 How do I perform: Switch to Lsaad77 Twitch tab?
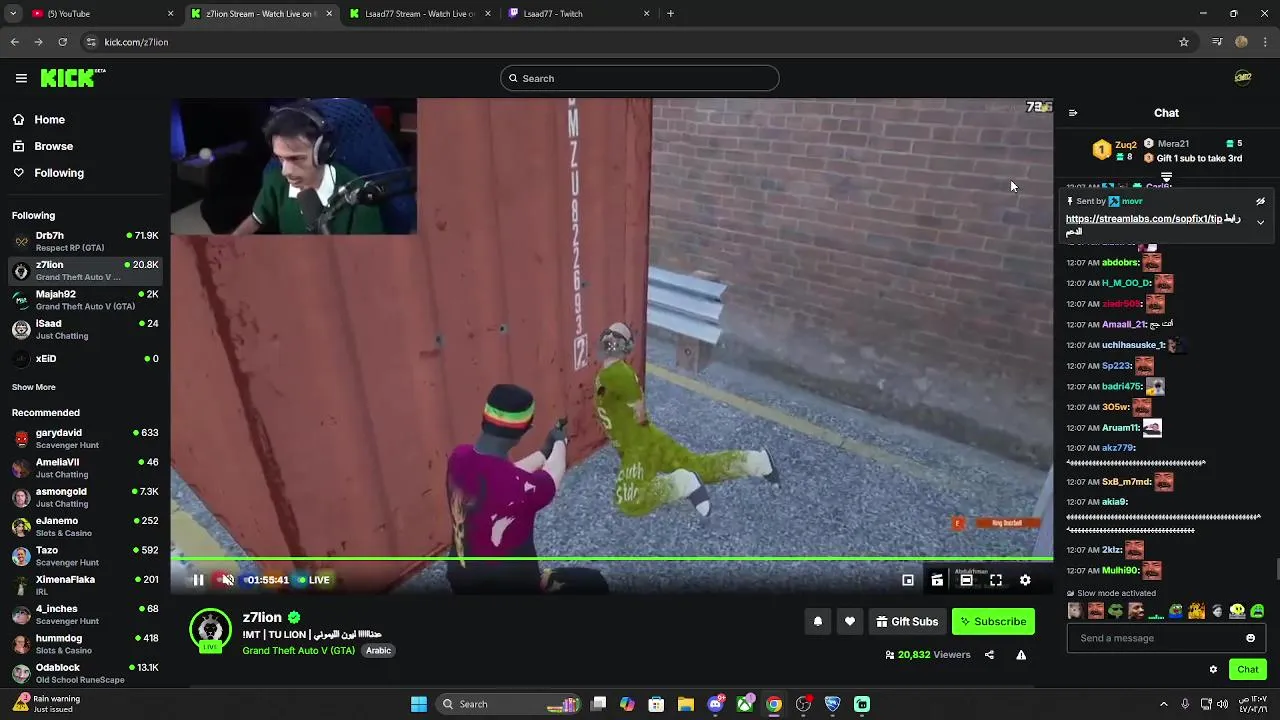point(578,14)
